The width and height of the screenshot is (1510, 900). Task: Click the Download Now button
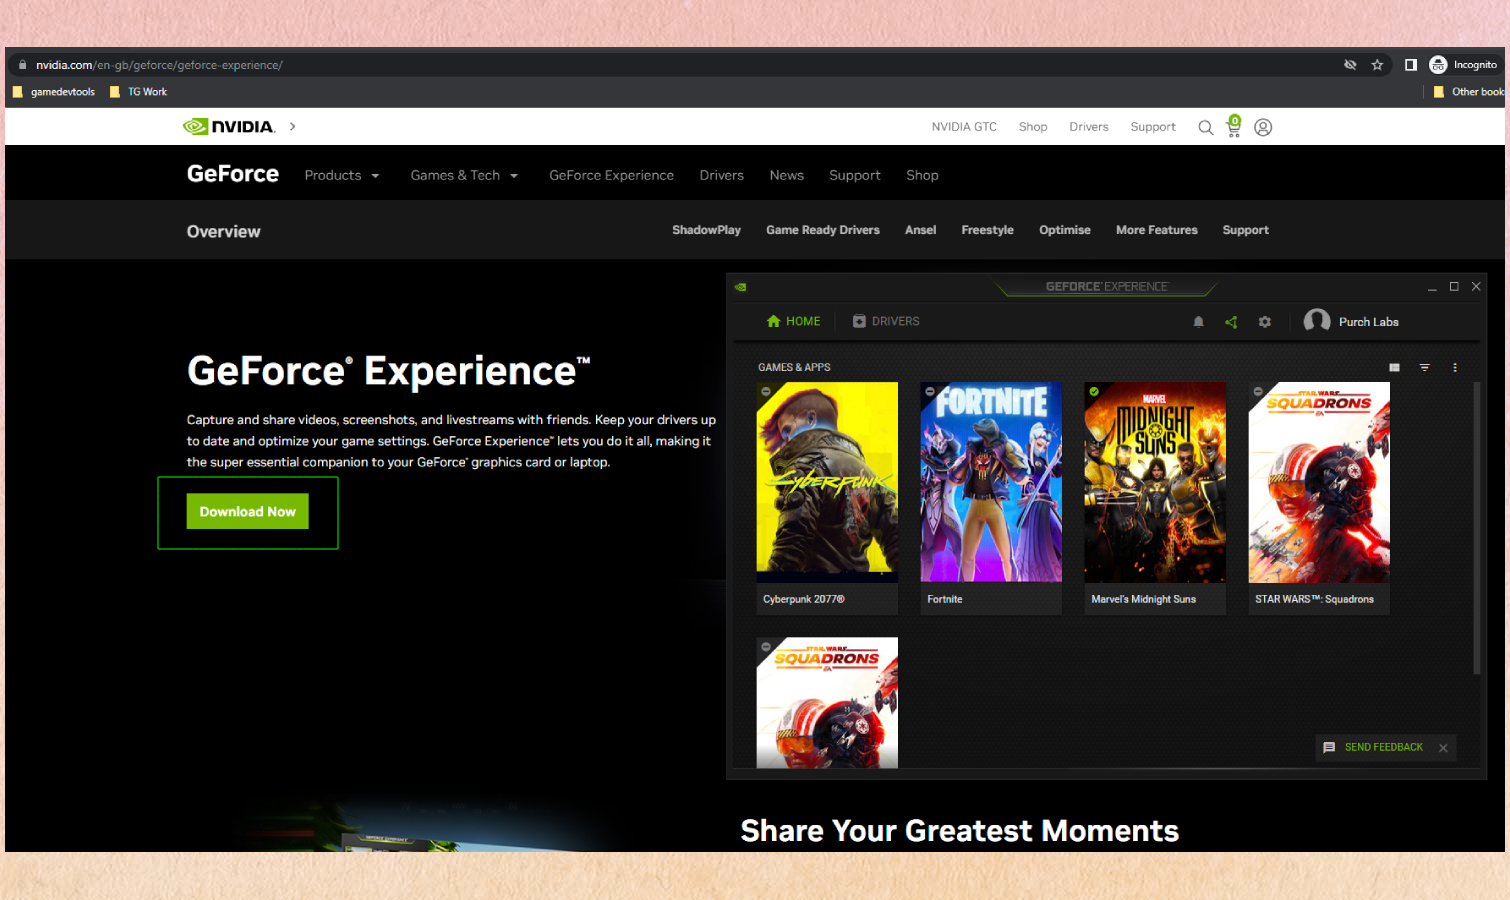click(x=247, y=511)
